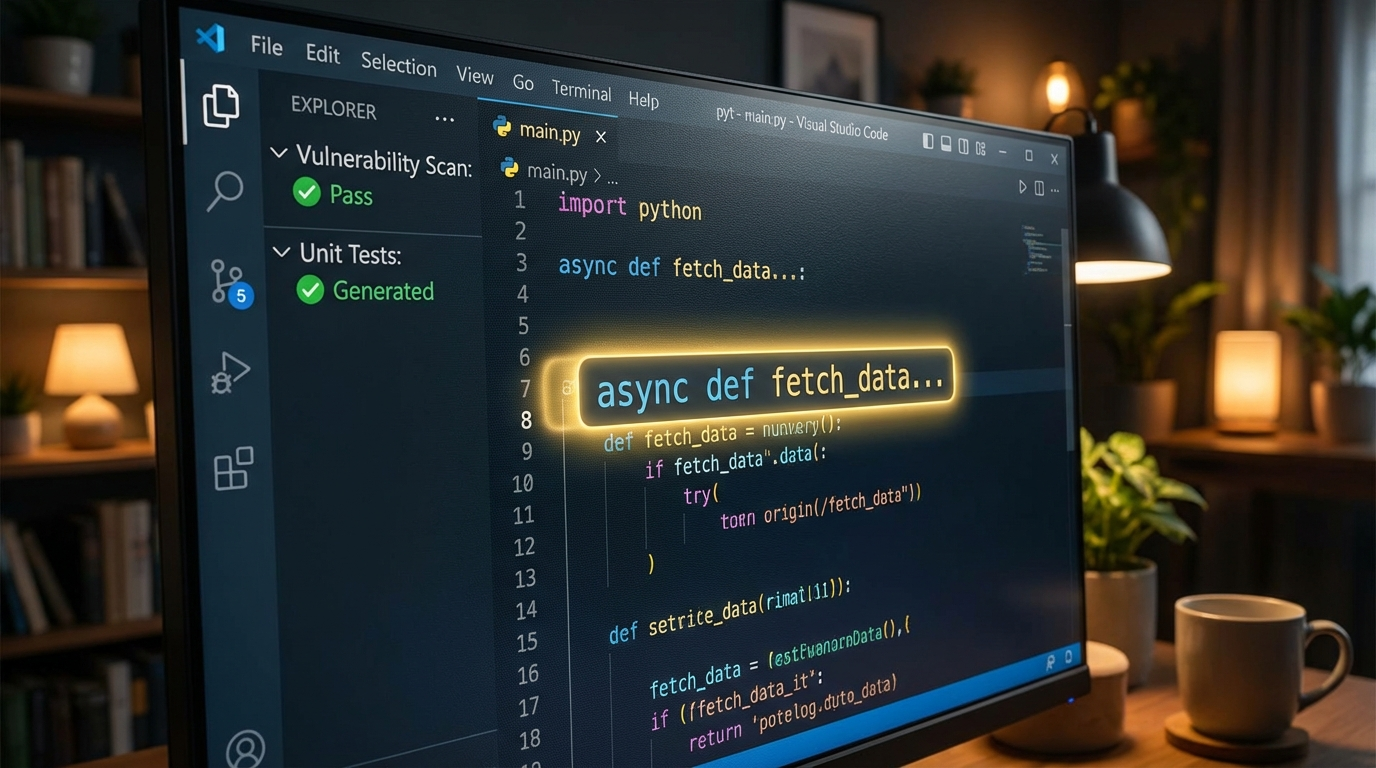Screen dimensions: 1376x768
Task: Toggle bottom panel layout icon in title bar
Action: pyautogui.click(x=947, y=145)
